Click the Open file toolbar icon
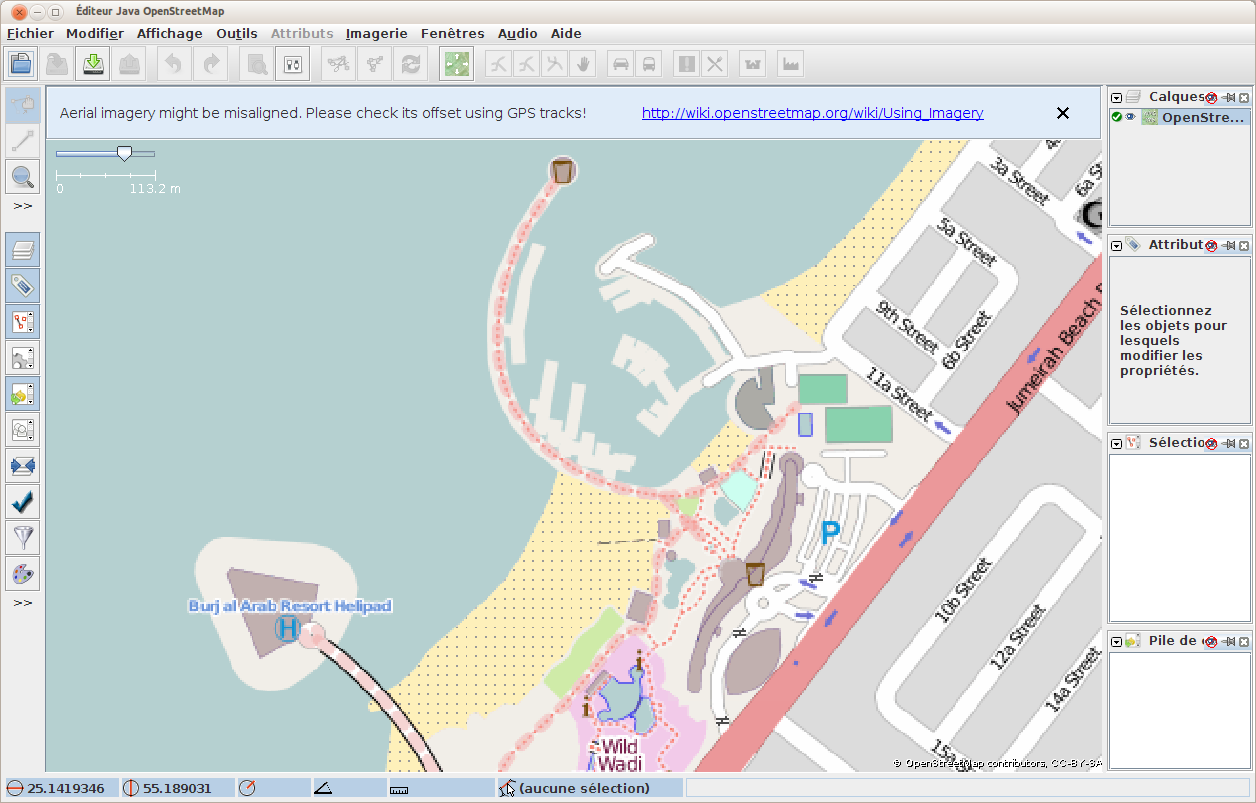1256x803 pixels. coord(21,64)
